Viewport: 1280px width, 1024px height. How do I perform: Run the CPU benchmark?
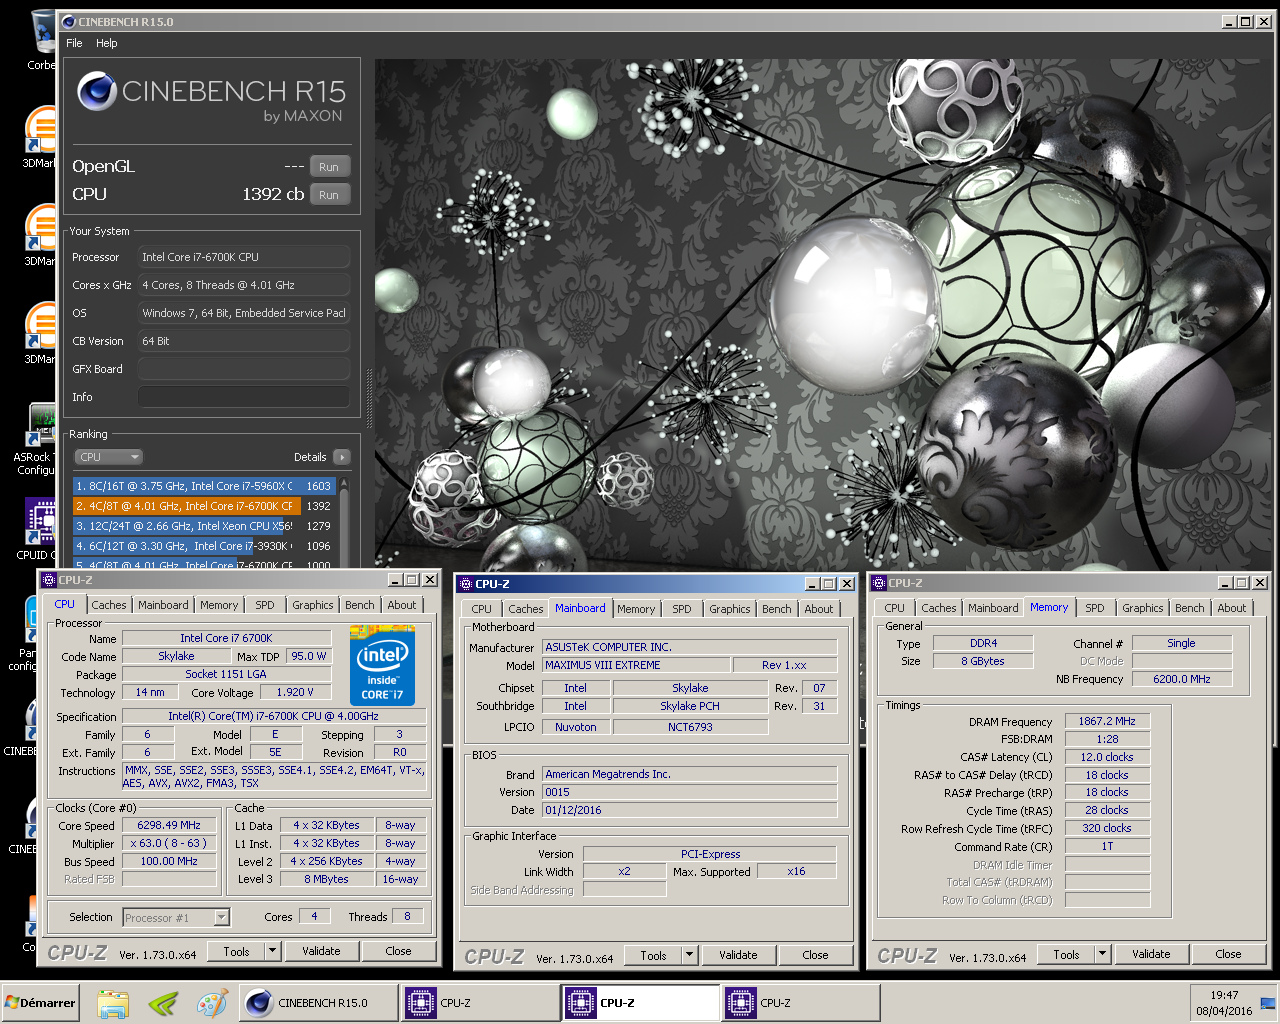(329, 195)
